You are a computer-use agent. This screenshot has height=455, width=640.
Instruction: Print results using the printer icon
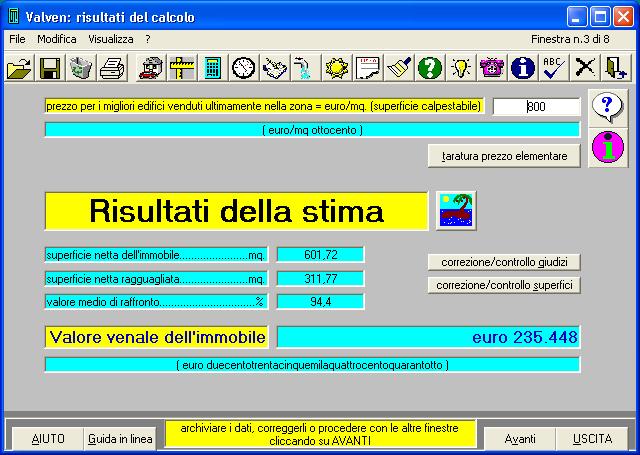pyautogui.click(x=112, y=68)
